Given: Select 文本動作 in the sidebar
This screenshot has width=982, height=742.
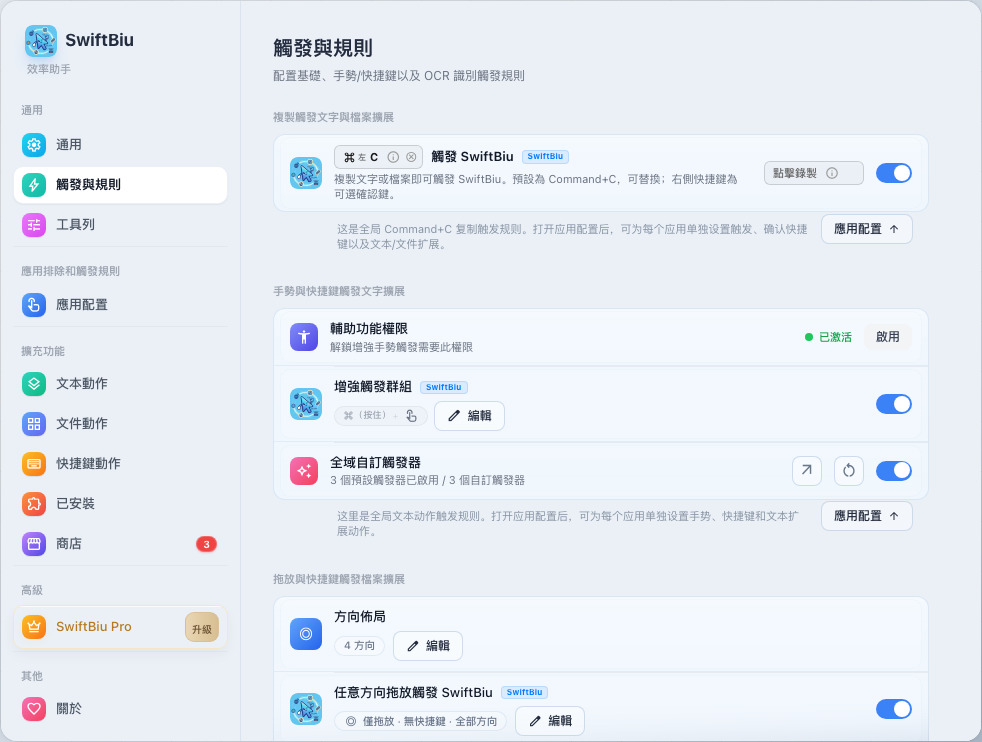Looking at the screenshot, I should [120, 384].
